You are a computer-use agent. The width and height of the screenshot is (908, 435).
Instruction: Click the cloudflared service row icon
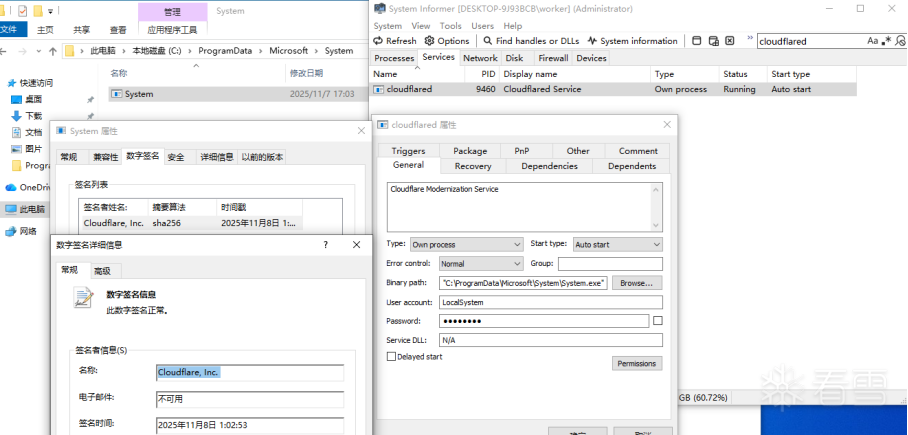(379, 89)
